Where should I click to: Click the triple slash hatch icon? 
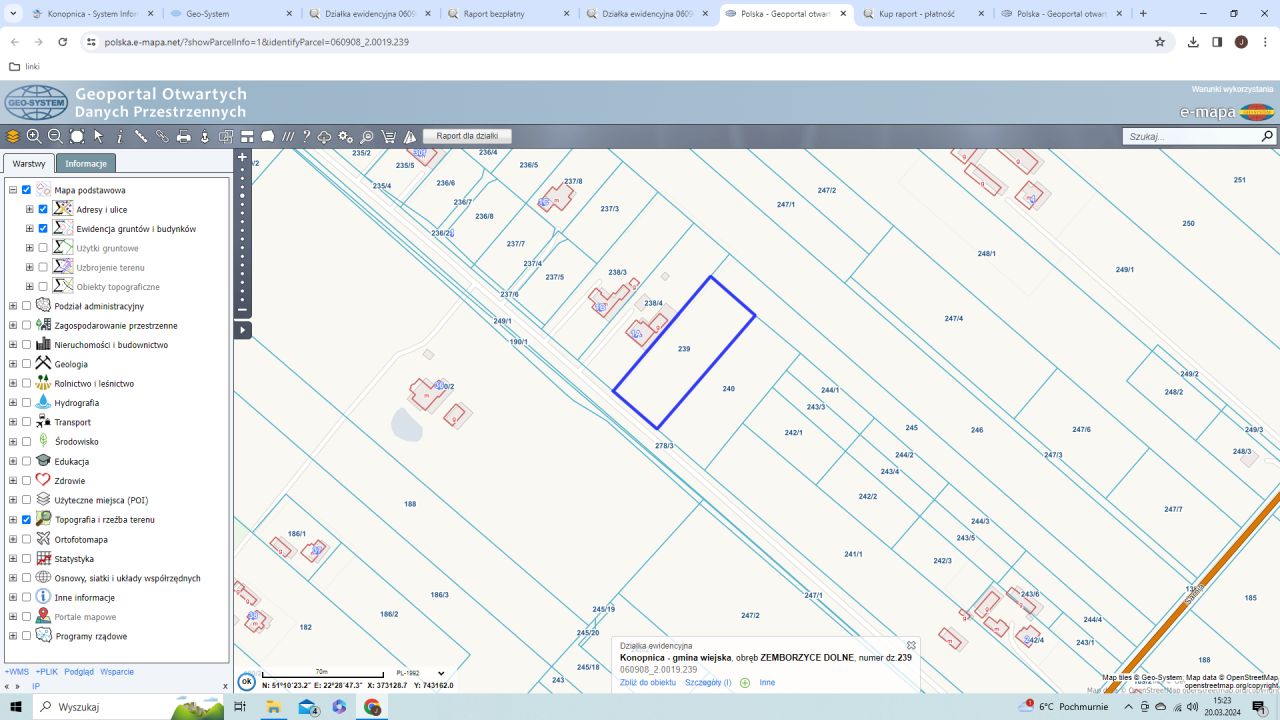(x=288, y=136)
